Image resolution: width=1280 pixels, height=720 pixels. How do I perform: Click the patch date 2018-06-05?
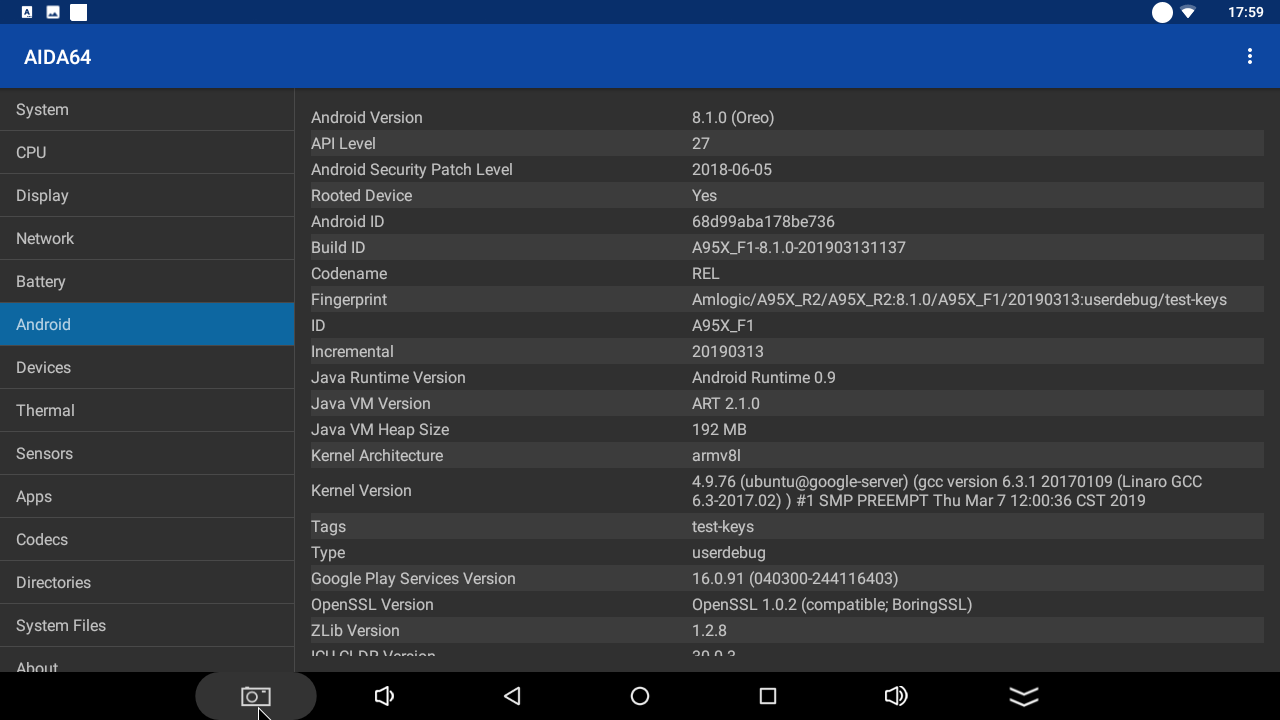point(732,170)
